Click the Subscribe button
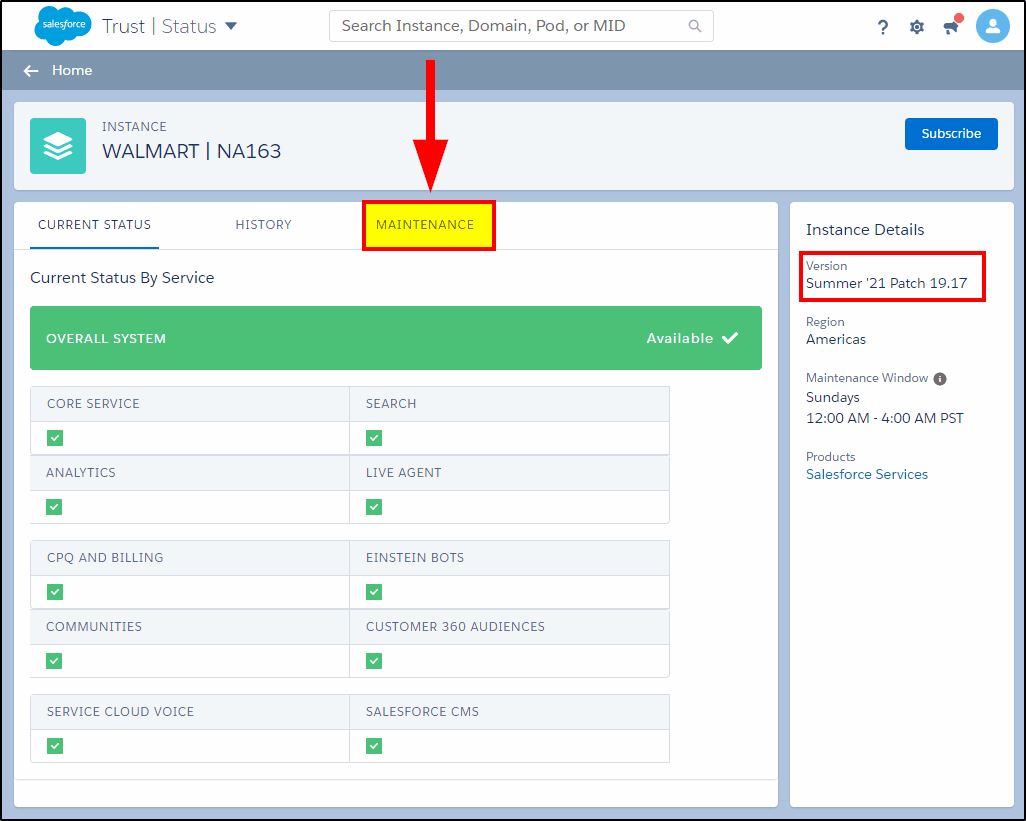Image resolution: width=1026 pixels, height=821 pixels. click(951, 133)
